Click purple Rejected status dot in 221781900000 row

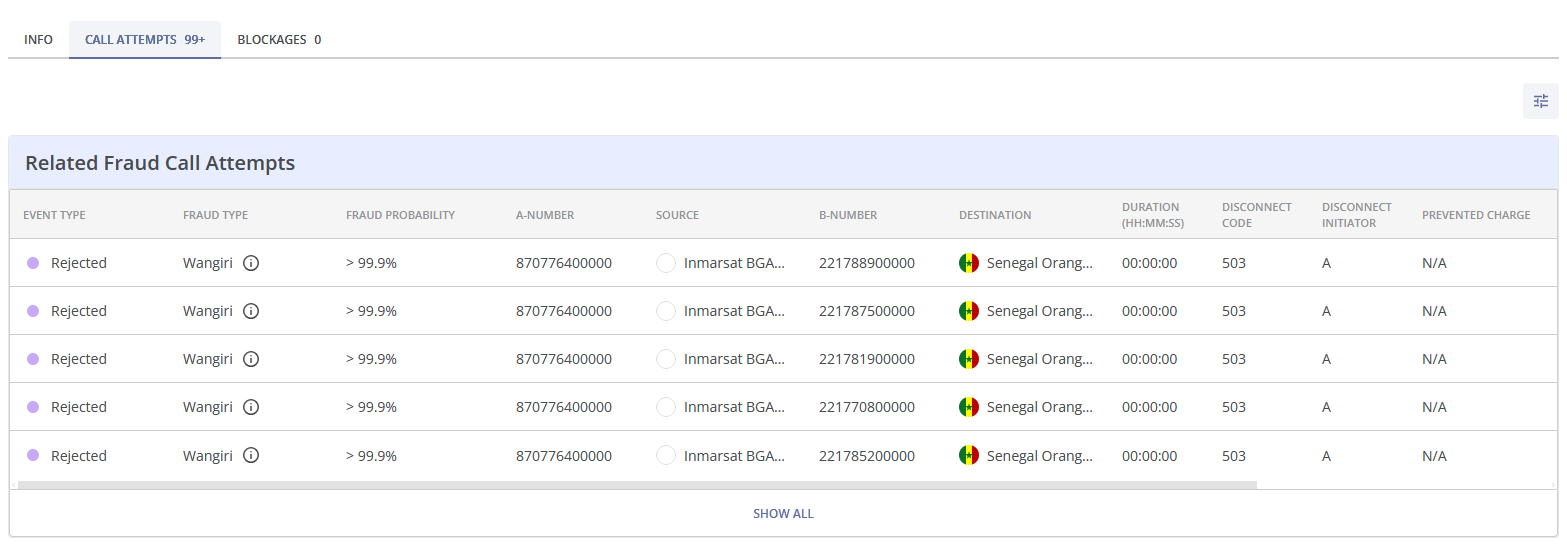click(33, 359)
